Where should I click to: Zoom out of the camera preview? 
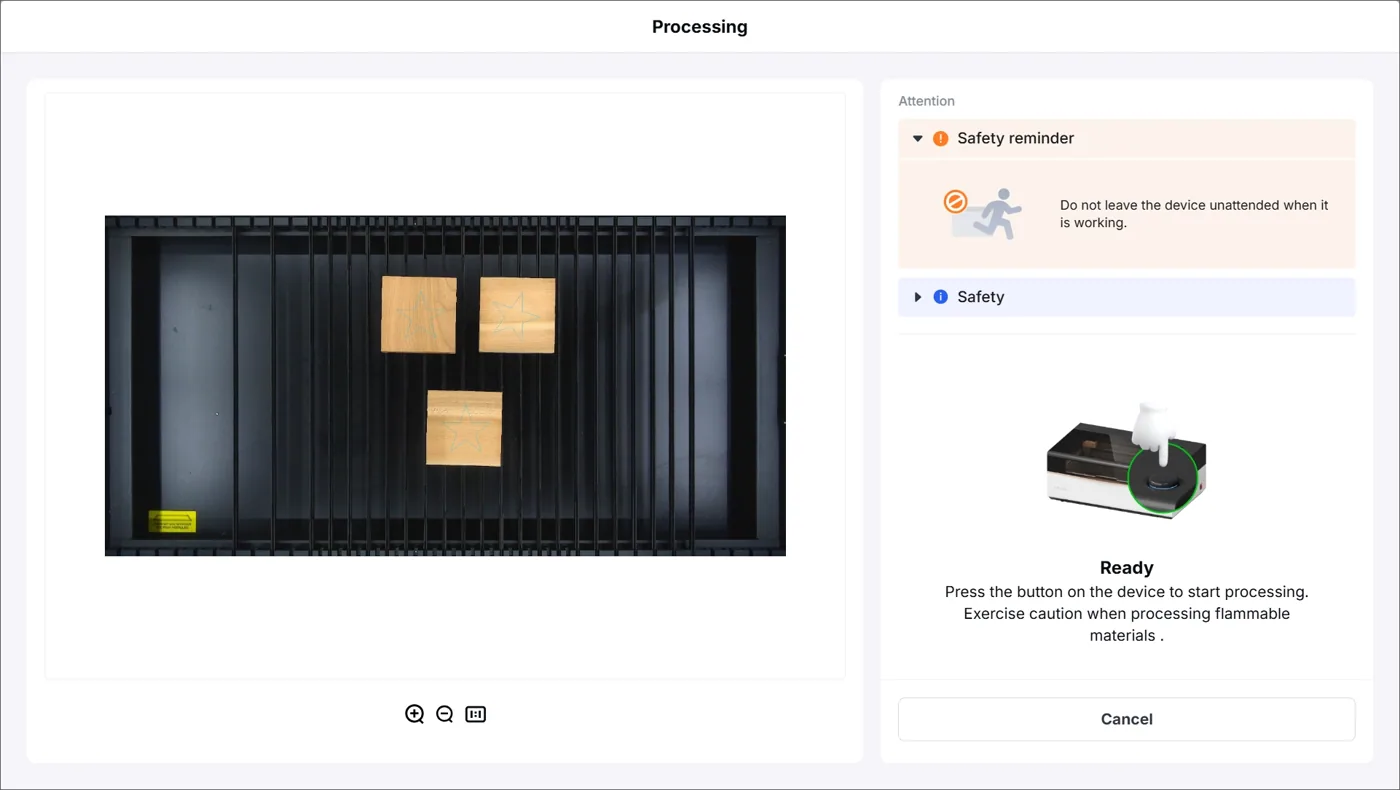click(445, 714)
